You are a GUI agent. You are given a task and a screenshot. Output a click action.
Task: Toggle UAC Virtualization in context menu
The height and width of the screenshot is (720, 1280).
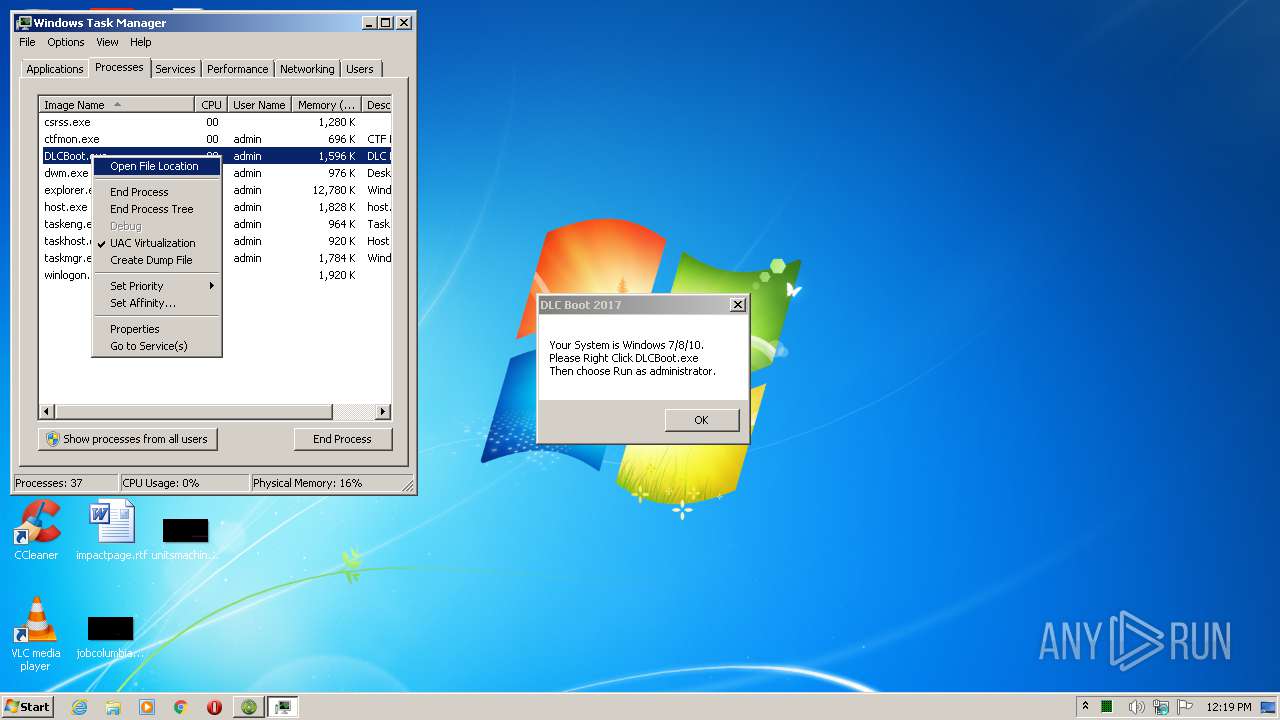click(x=153, y=243)
